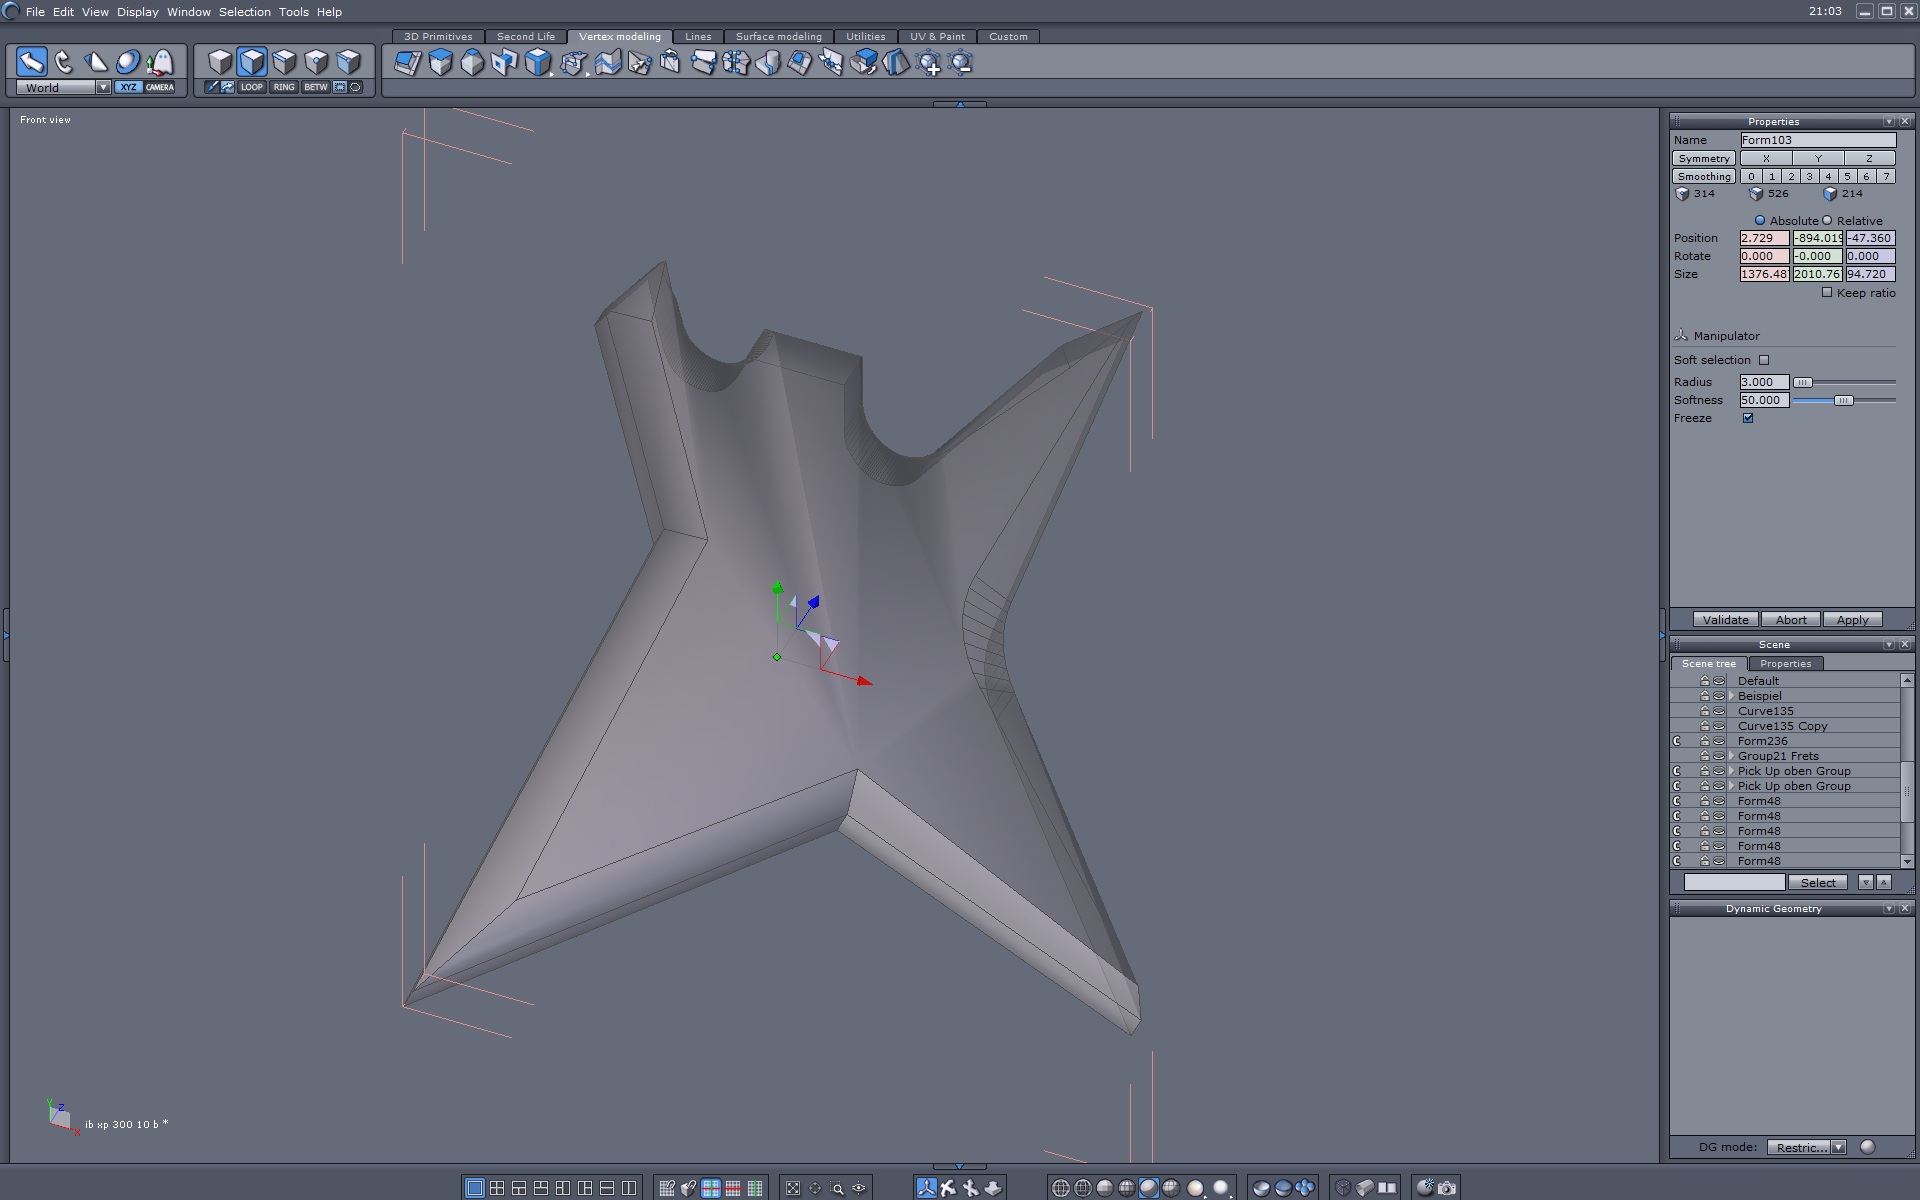Click the Softness slider handle
This screenshot has width=1920, height=1200.
tap(1843, 400)
